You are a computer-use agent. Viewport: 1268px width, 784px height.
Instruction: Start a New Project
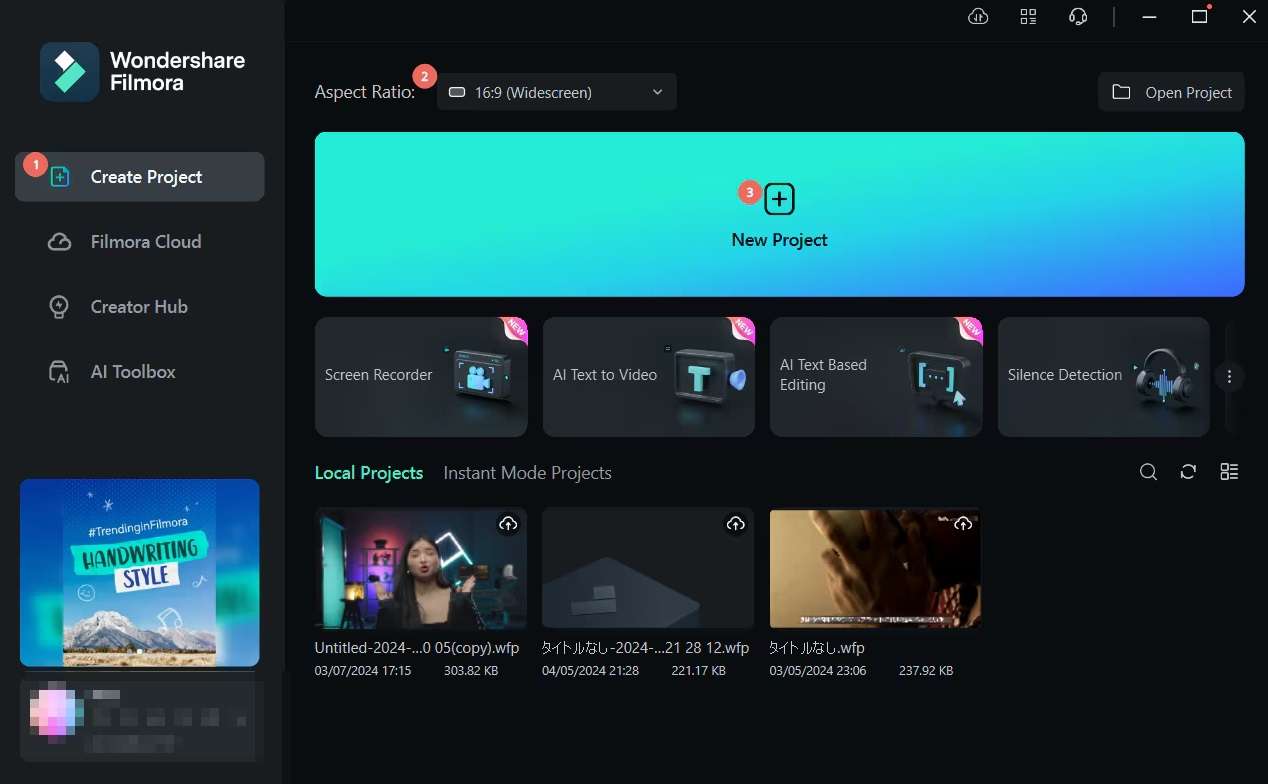780,214
